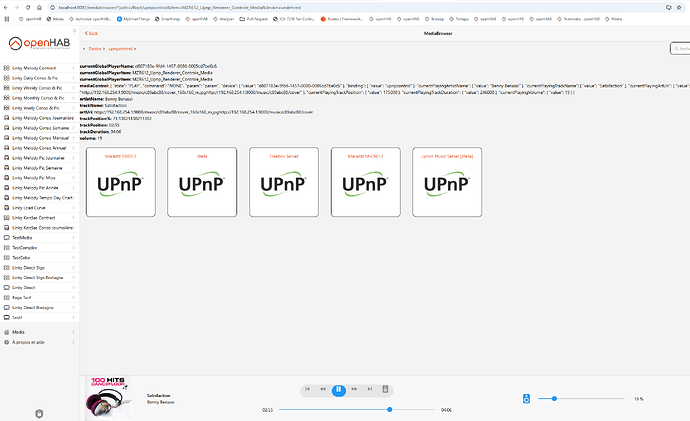Image resolution: width=690 pixels, height=421 pixels.
Task: Click icon beside Linky Melody Conso Semaine
Action: [7, 128]
